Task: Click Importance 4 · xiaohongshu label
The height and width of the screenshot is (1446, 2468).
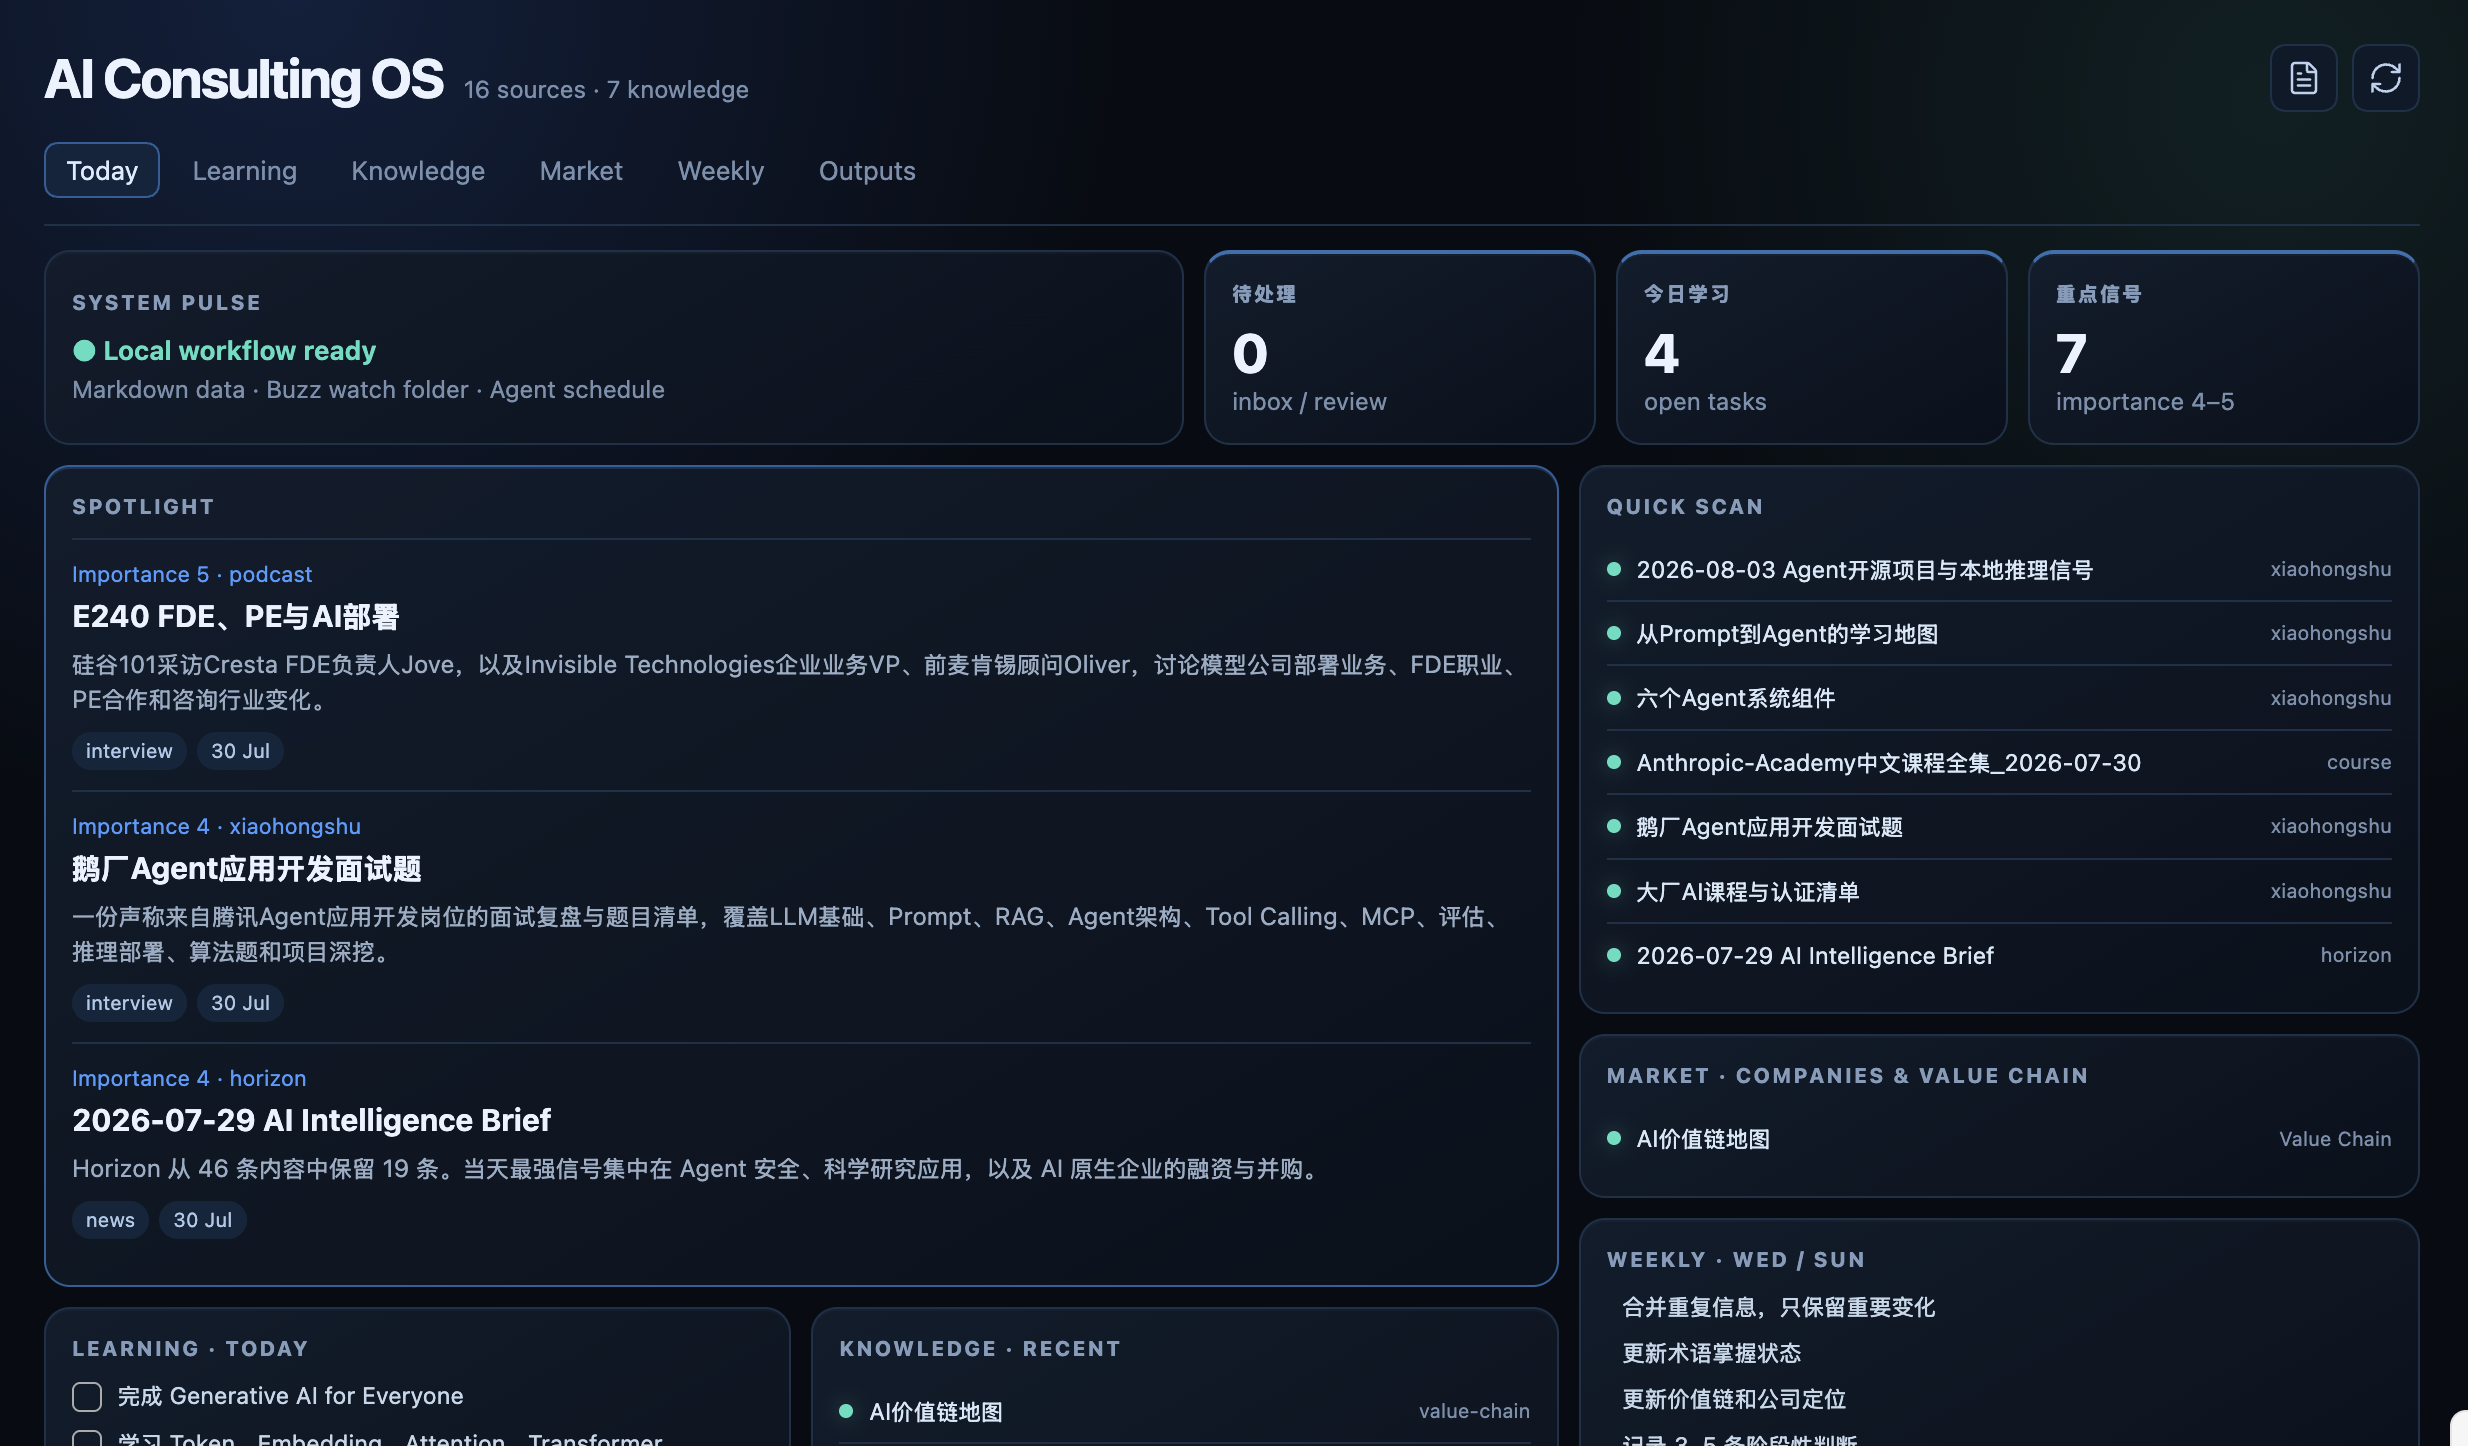Action: pos(216,826)
